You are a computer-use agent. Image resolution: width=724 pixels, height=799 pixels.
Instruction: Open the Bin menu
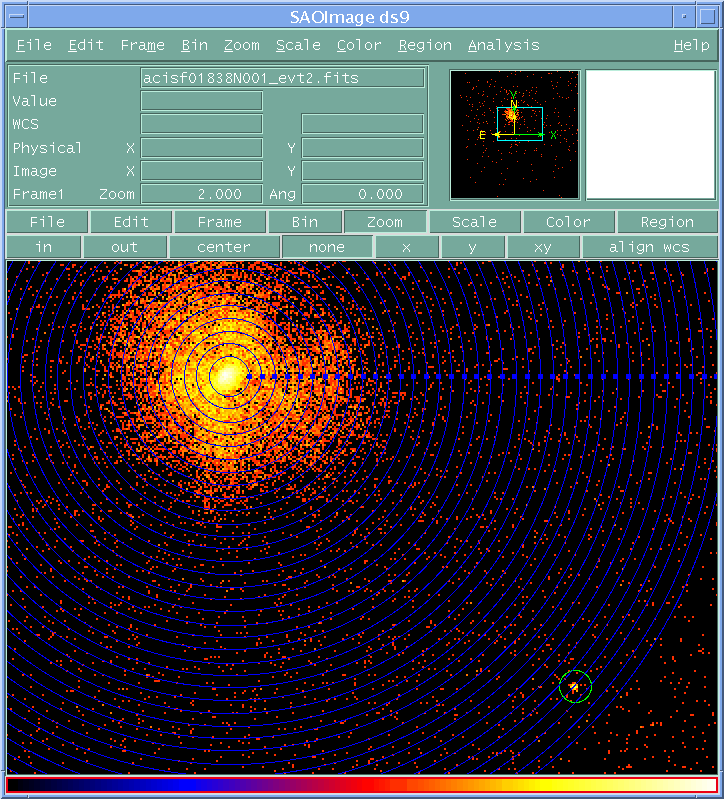coord(194,45)
